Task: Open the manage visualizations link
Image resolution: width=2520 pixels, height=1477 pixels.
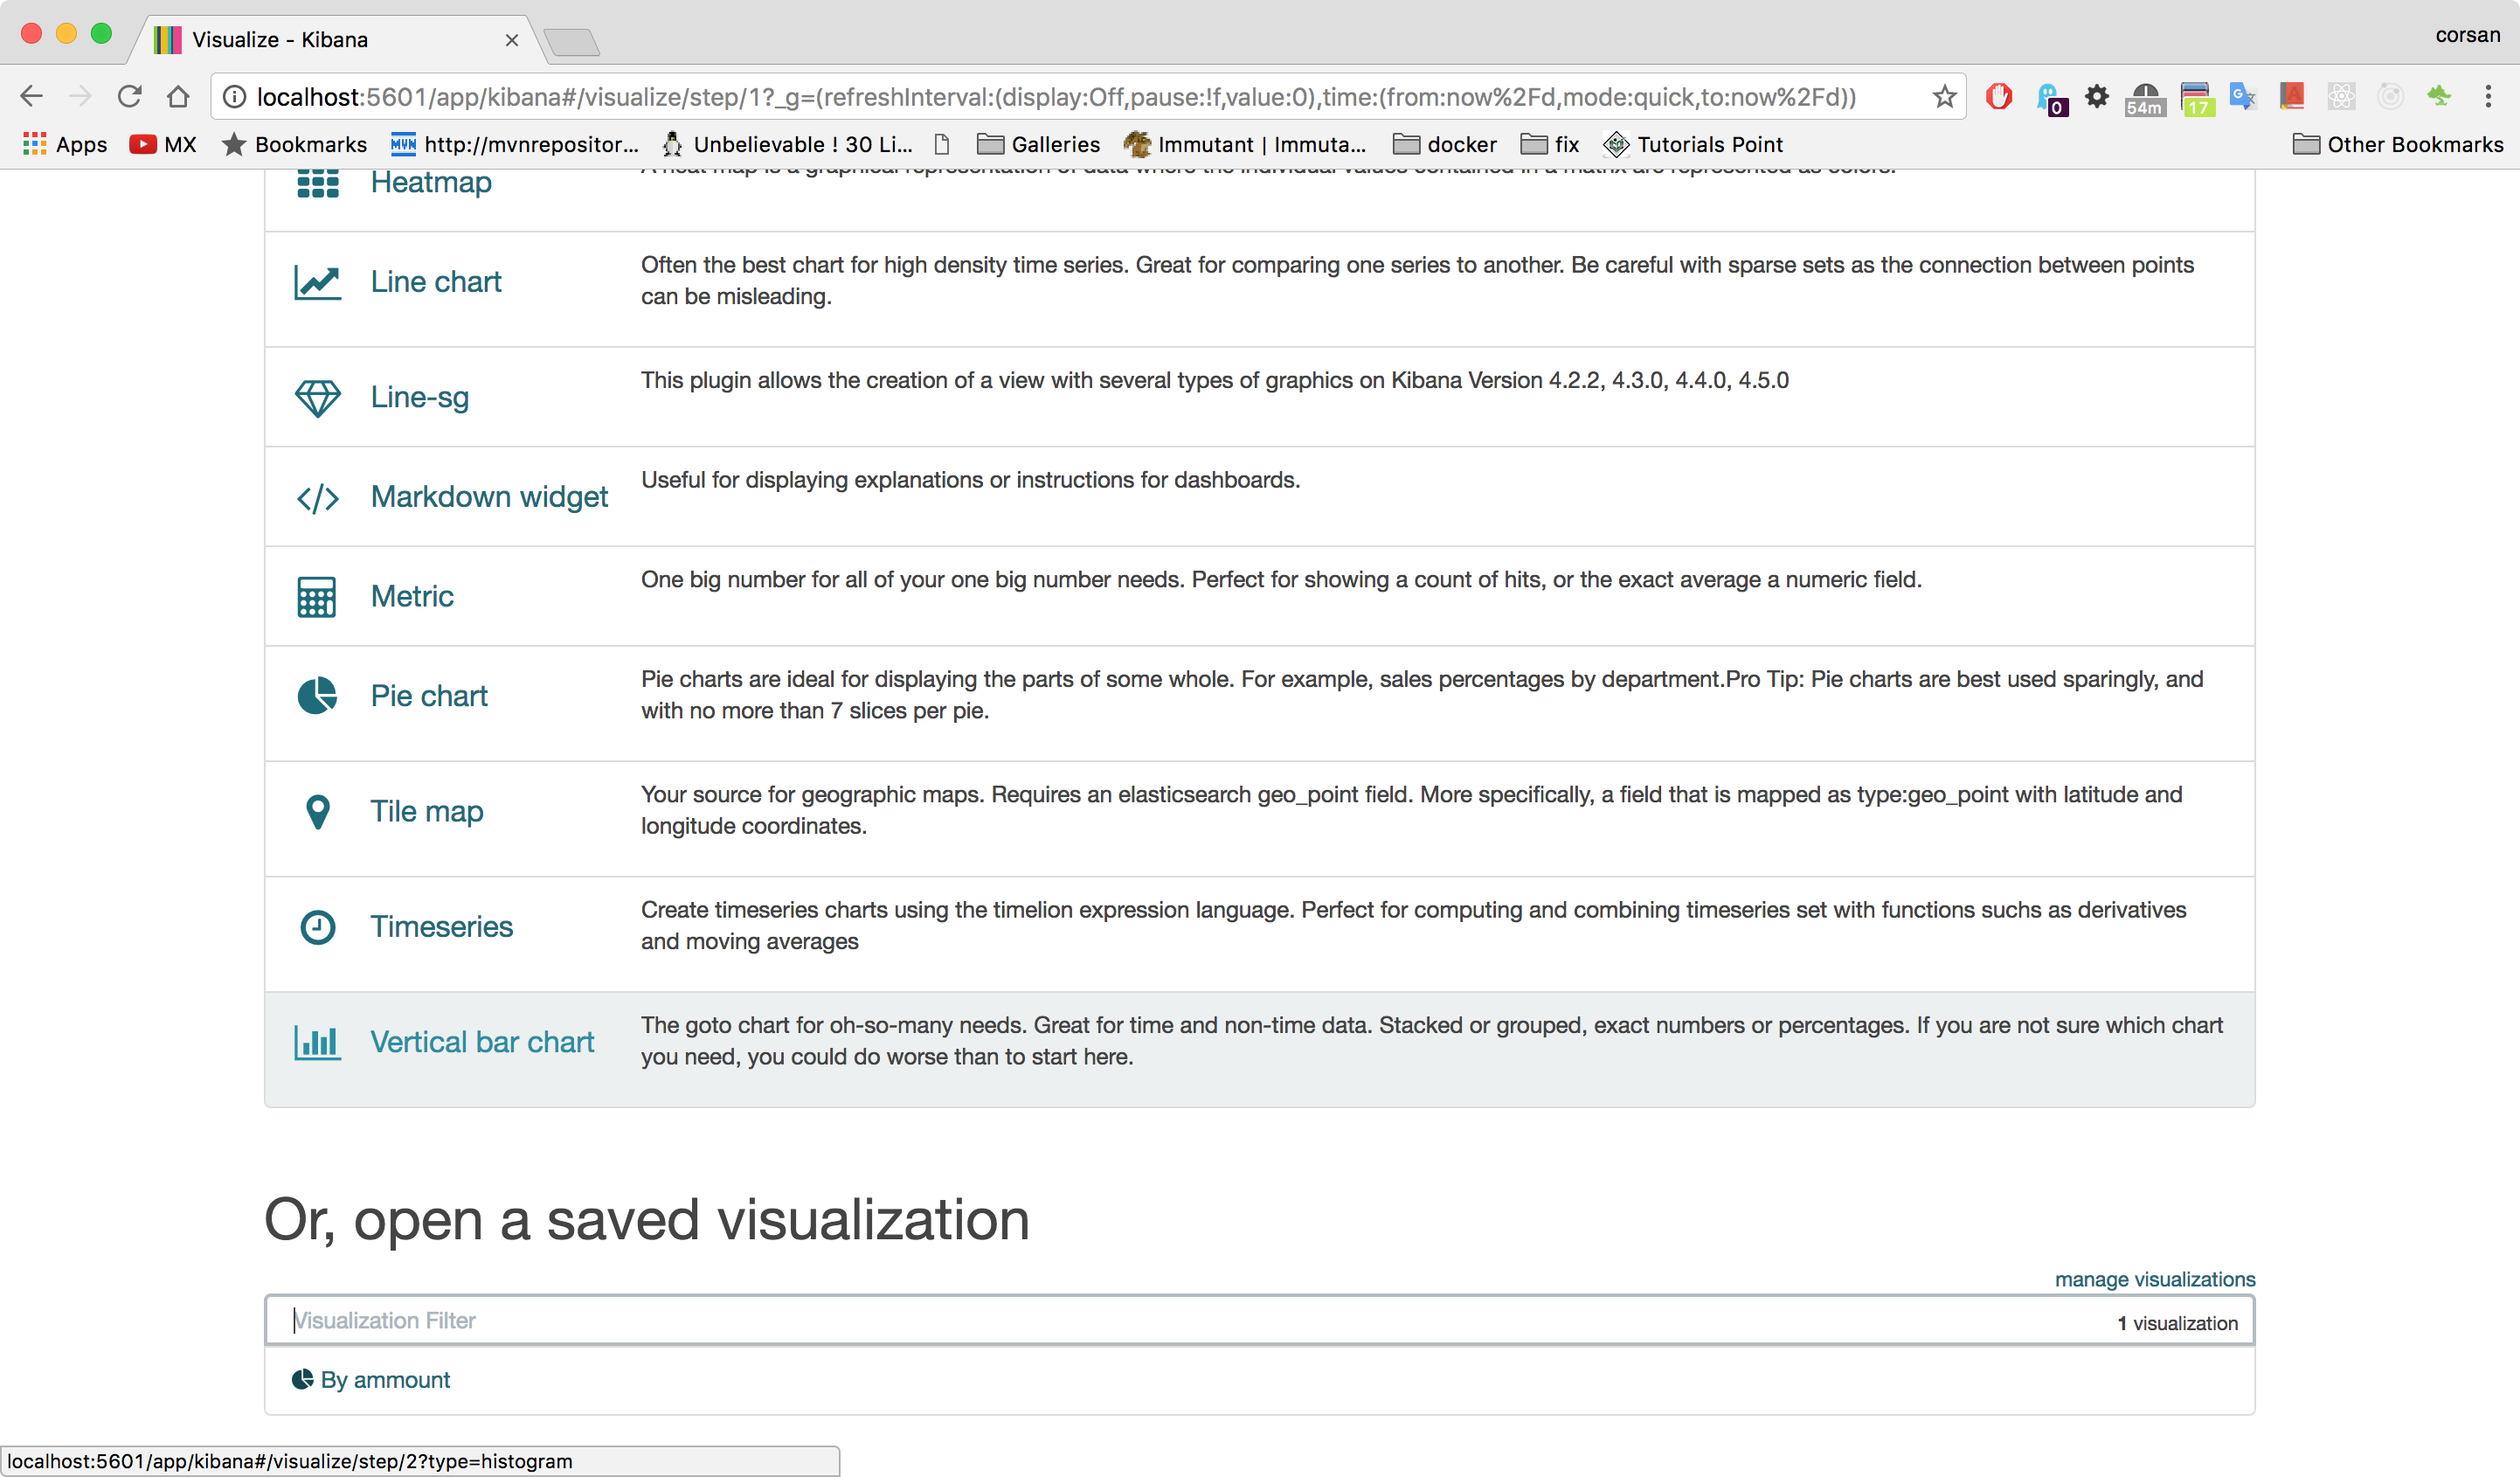Action: [x=2155, y=1279]
